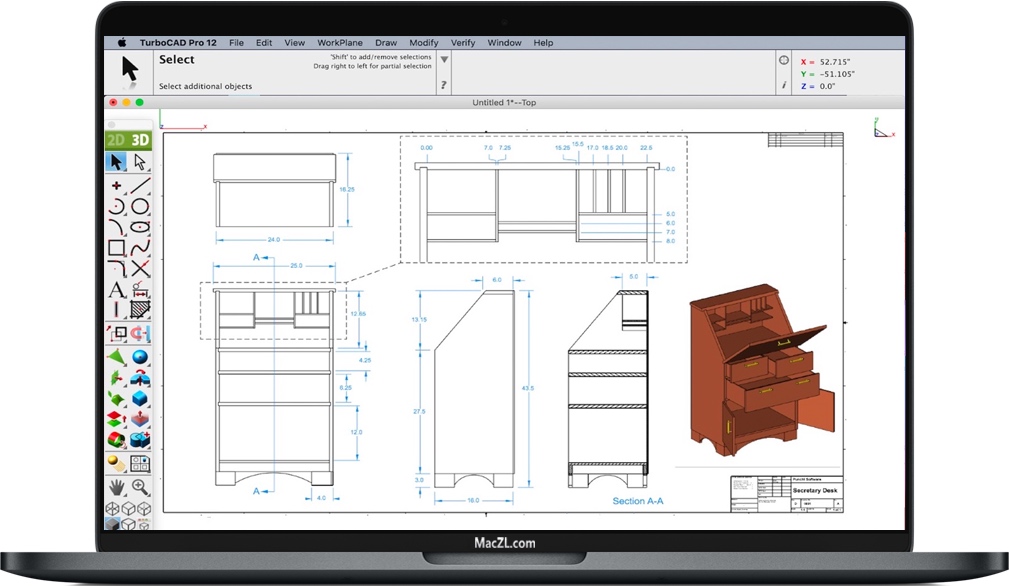
Task: Open the WorkPlane menu
Action: point(340,42)
